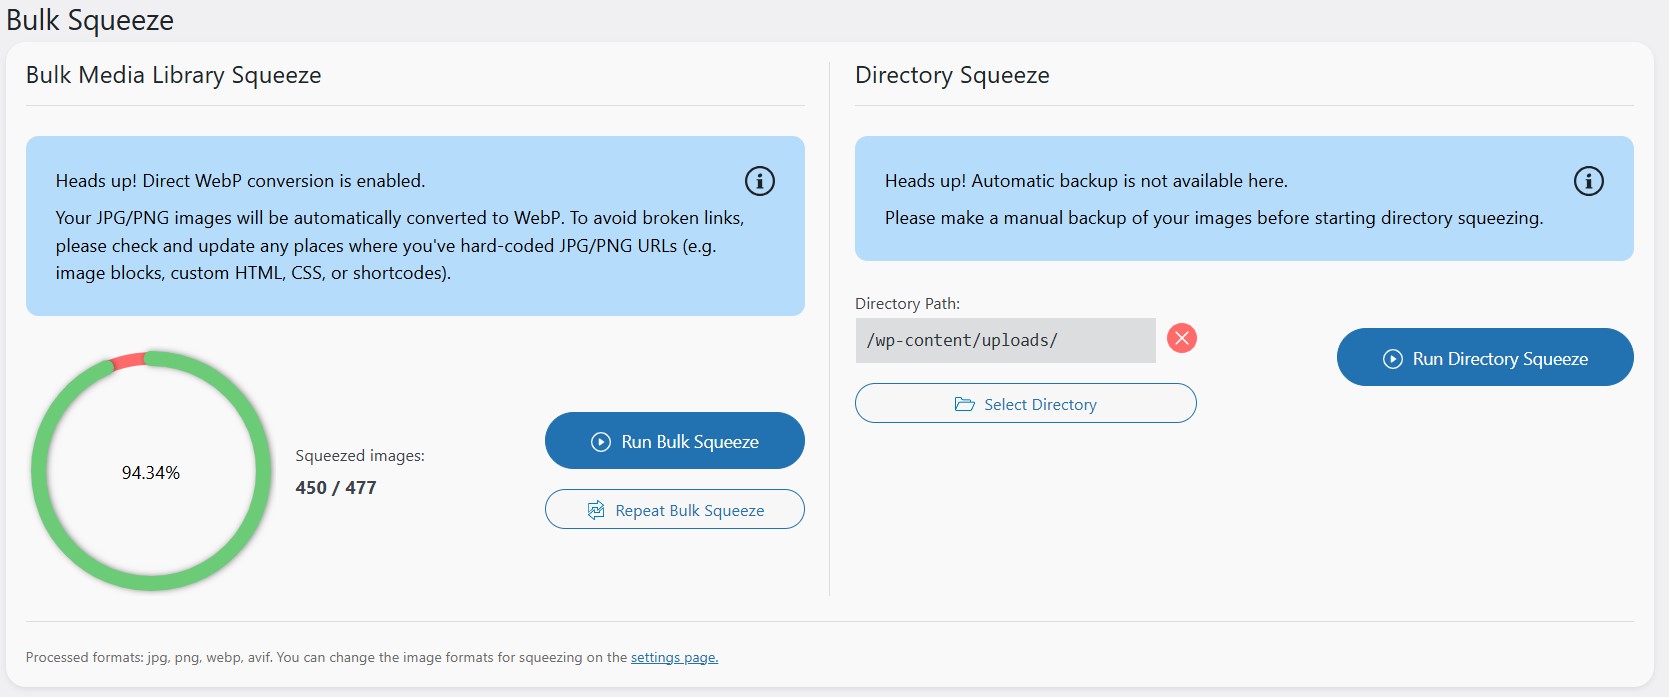
Task: Click the red segment of progress ring
Action: [129, 361]
